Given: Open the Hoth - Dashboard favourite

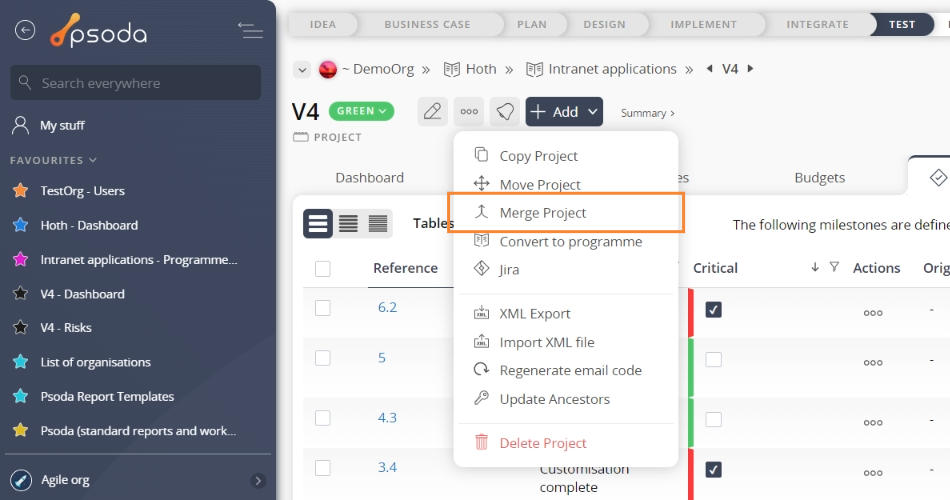Looking at the screenshot, I should 89,225.
